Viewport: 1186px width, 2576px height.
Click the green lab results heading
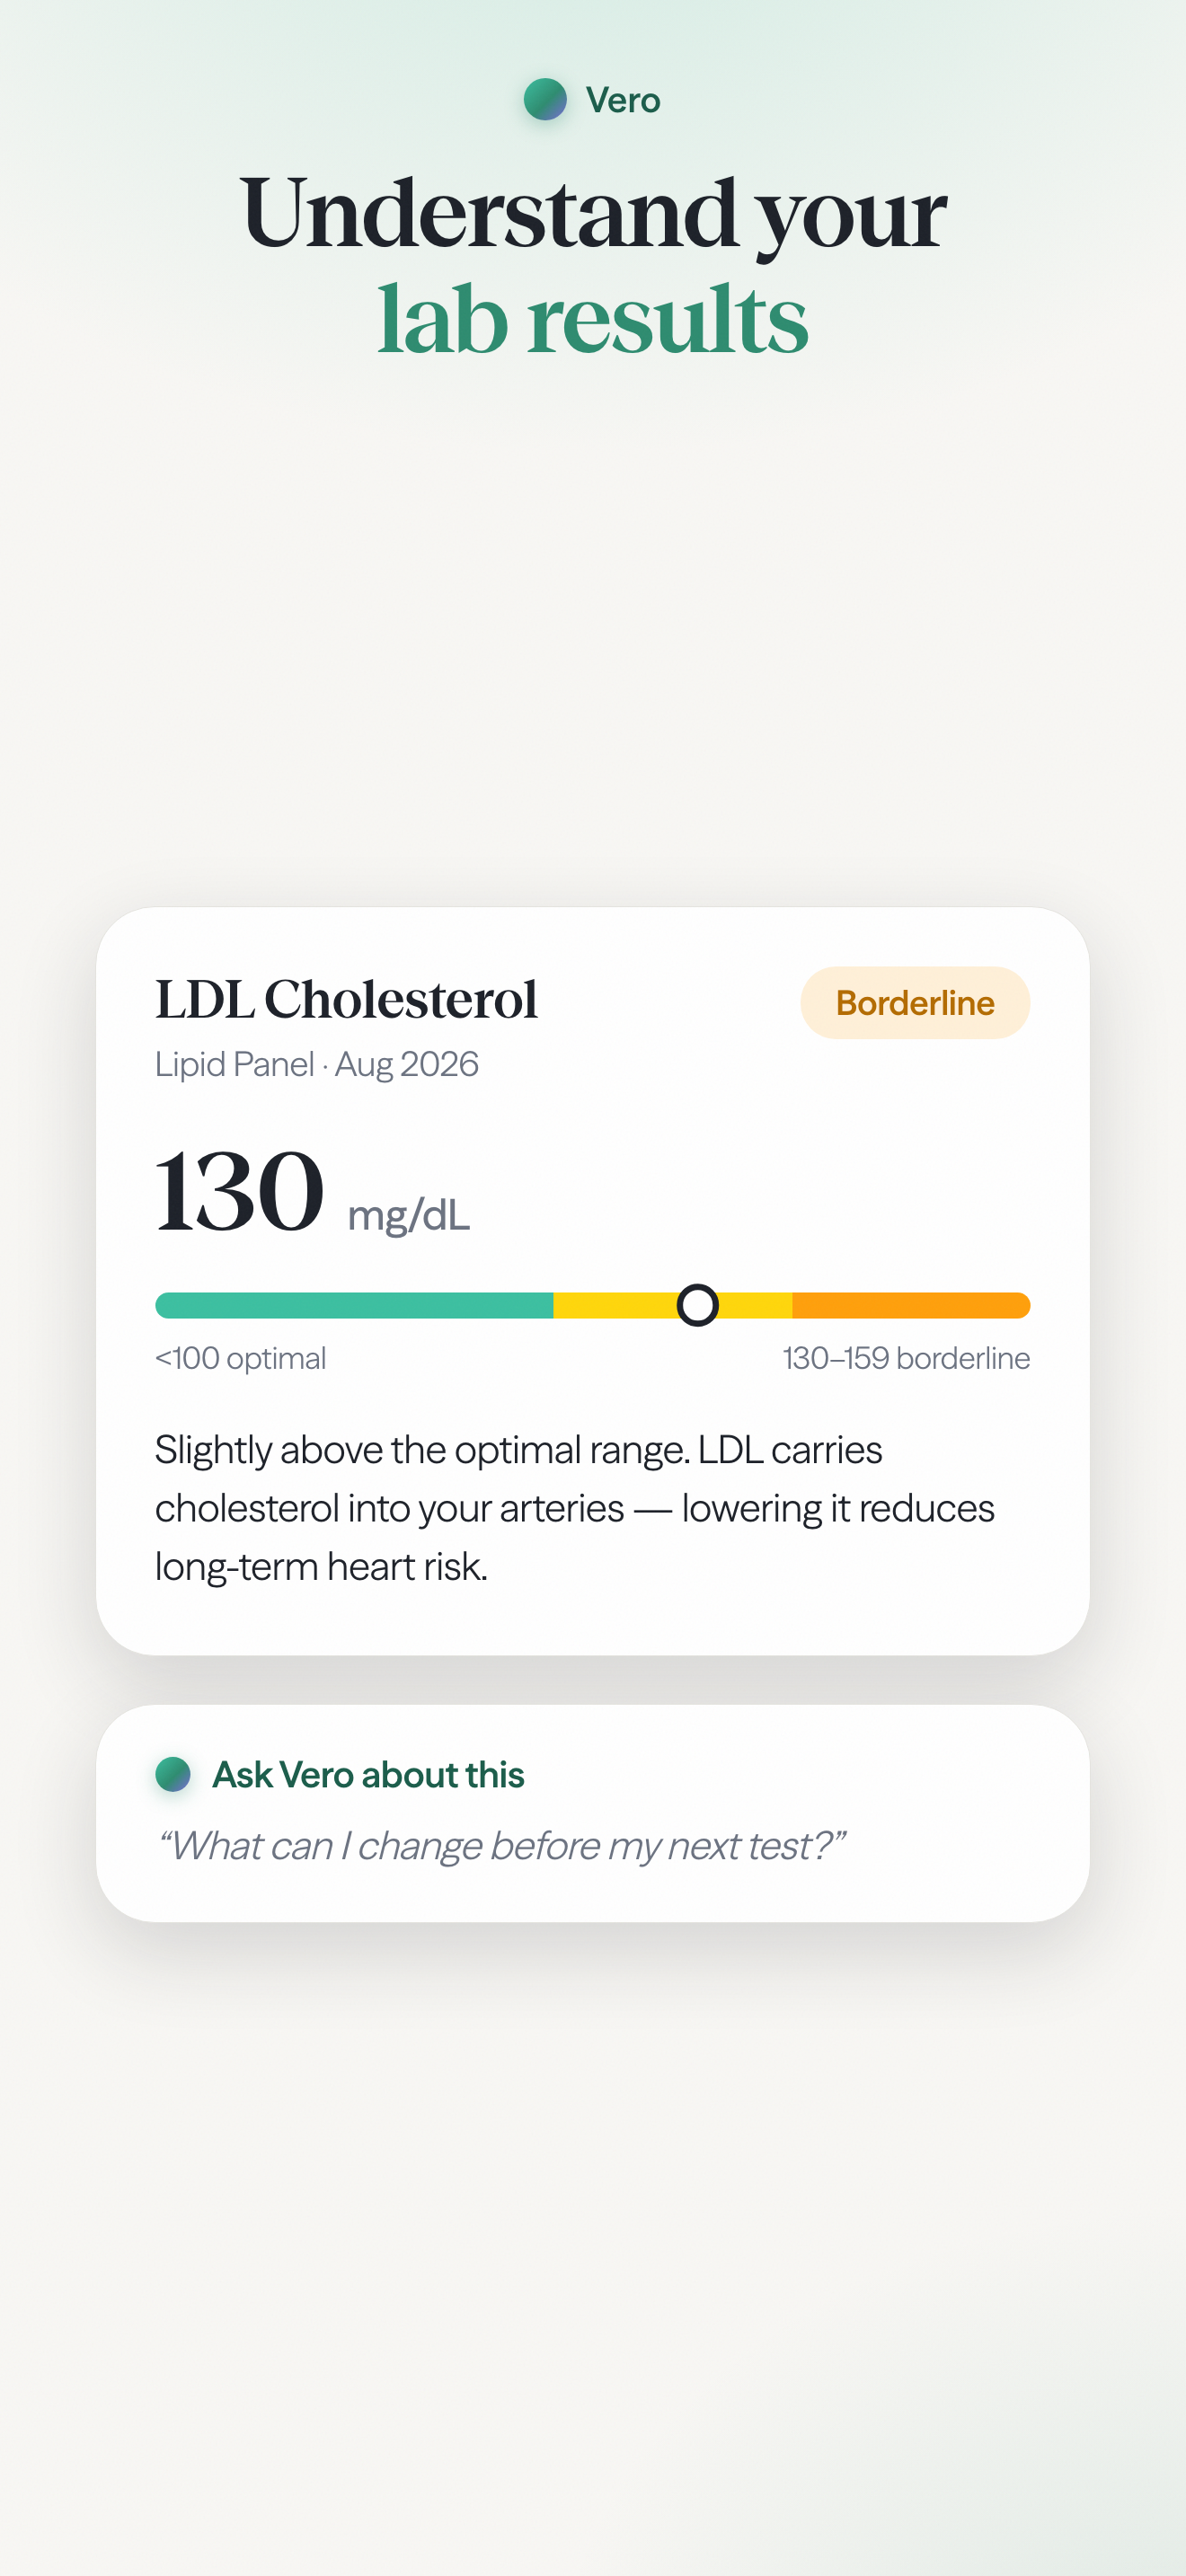point(593,319)
